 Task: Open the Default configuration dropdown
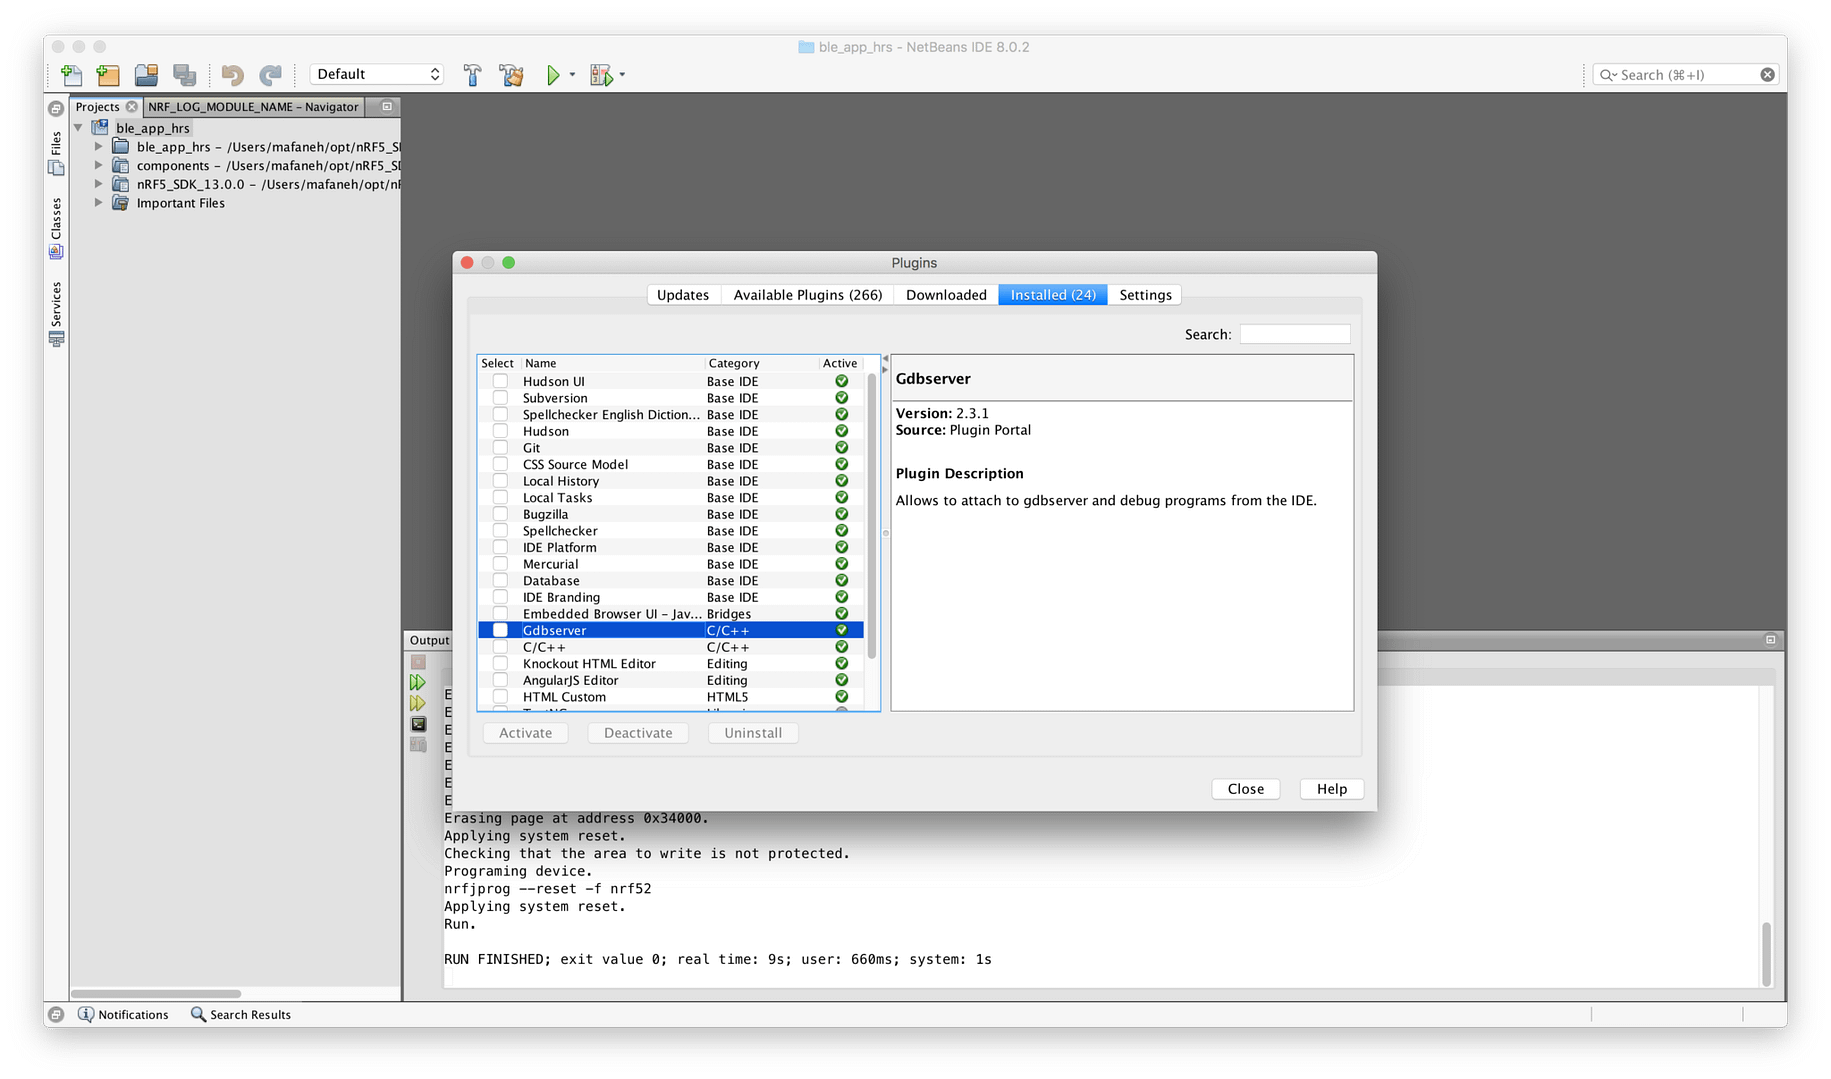tap(376, 73)
